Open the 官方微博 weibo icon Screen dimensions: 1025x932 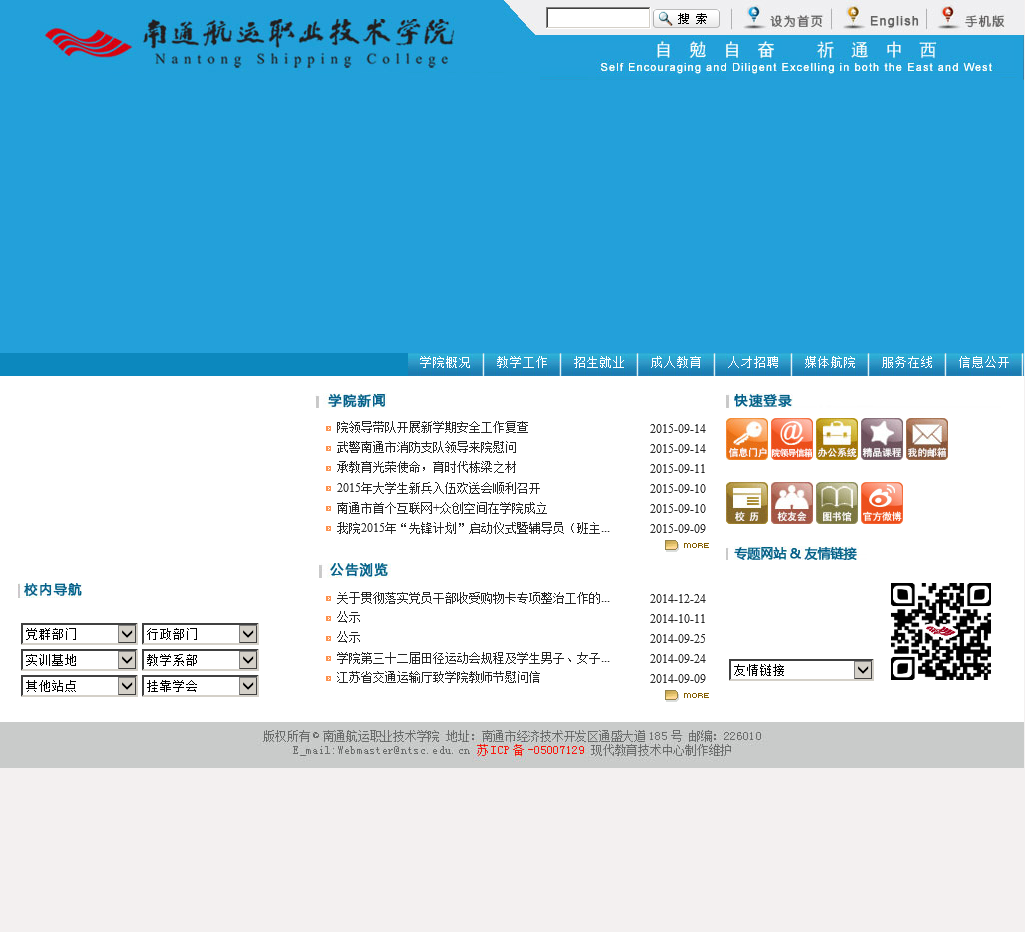point(882,503)
